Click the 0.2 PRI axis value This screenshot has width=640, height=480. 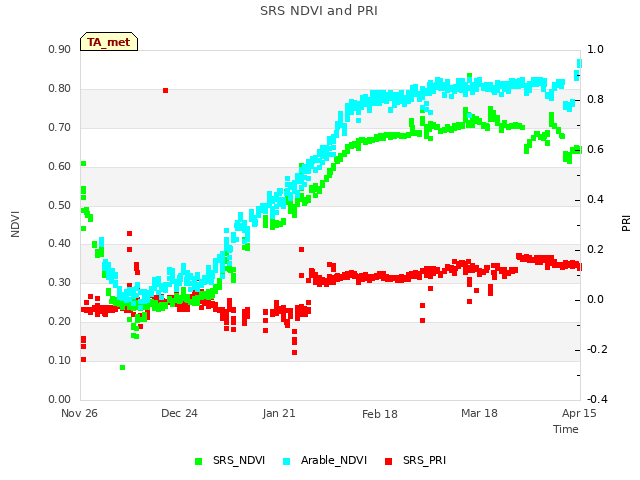click(595, 249)
